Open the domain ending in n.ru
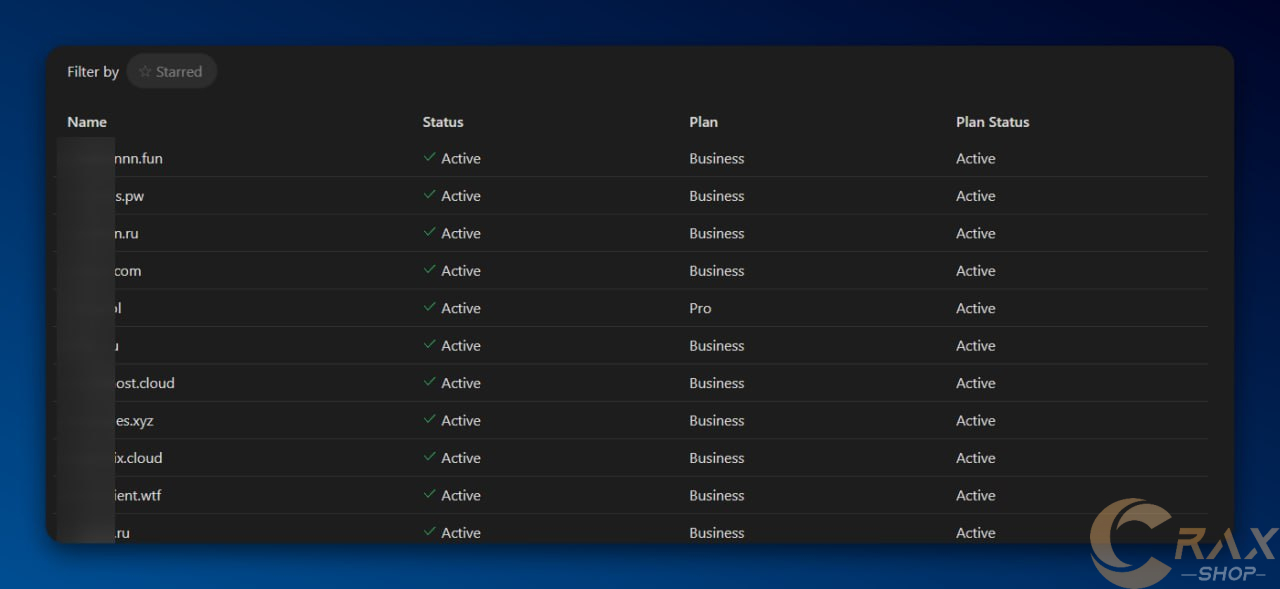The image size is (1280, 589). tap(126, 233)
